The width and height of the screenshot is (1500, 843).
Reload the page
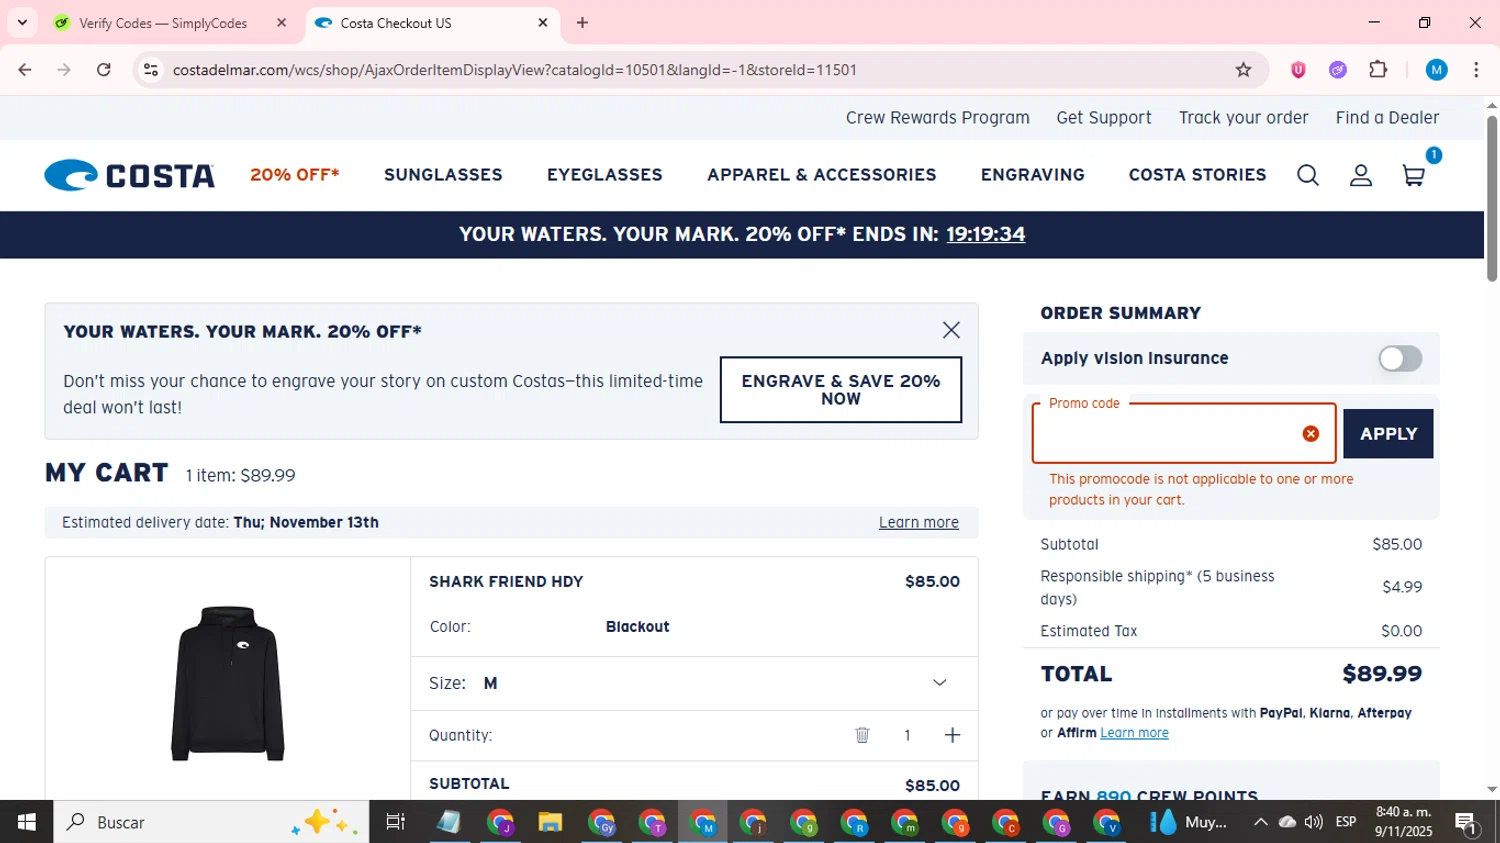[x=104, y=70]
